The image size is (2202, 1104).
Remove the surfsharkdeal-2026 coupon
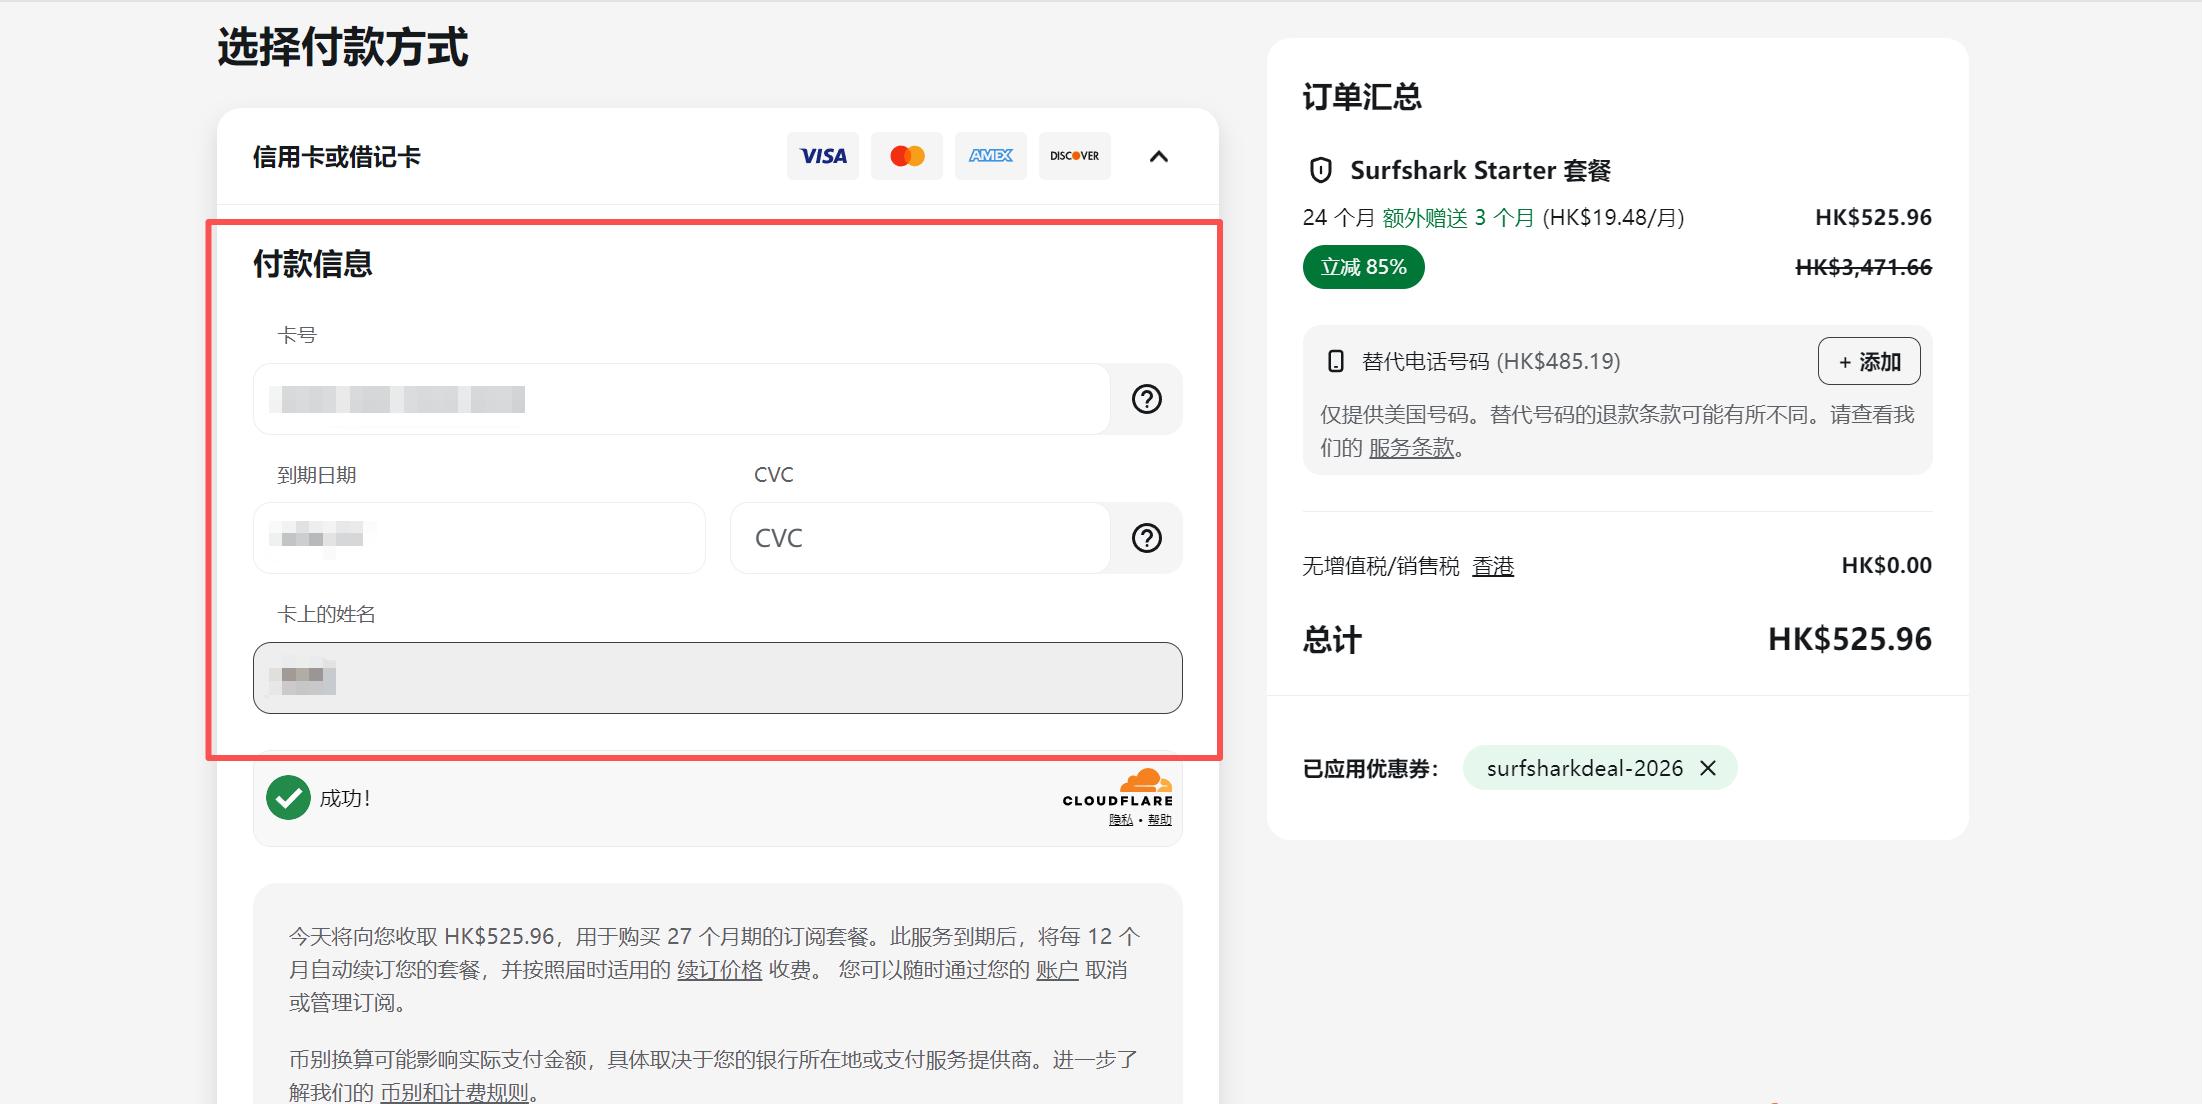1708,768
